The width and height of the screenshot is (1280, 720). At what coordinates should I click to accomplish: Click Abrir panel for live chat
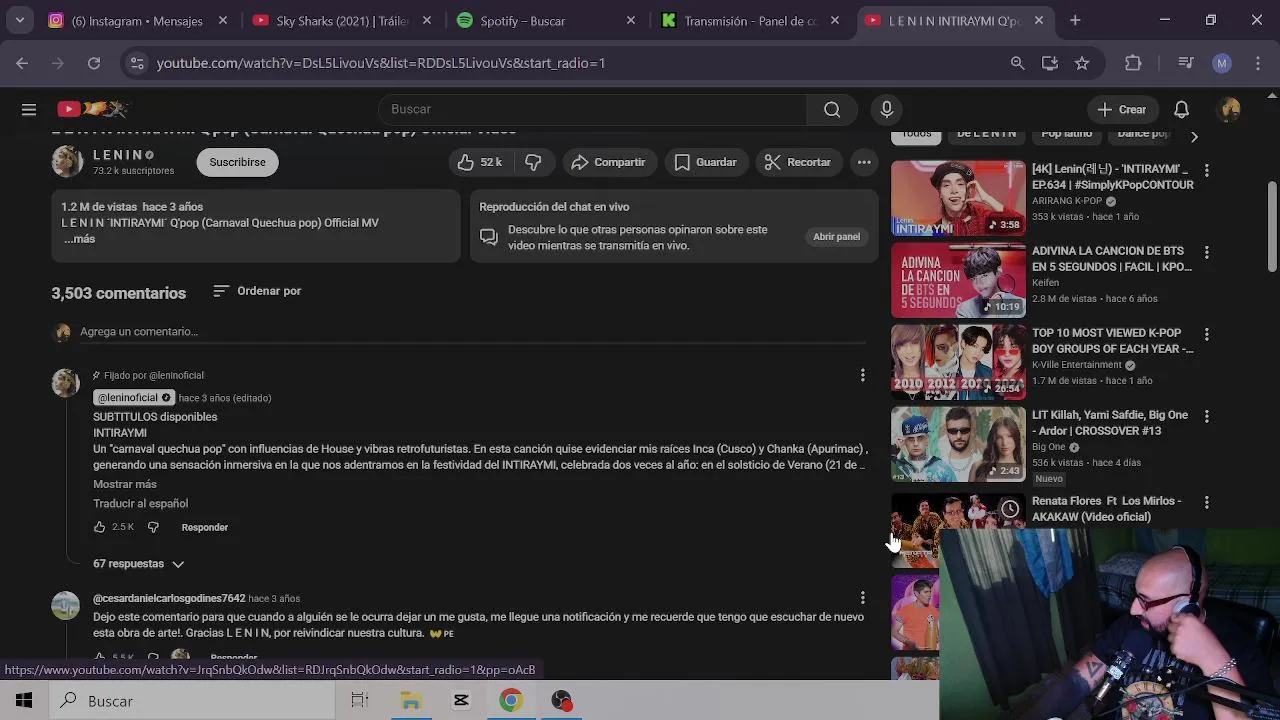836,237
